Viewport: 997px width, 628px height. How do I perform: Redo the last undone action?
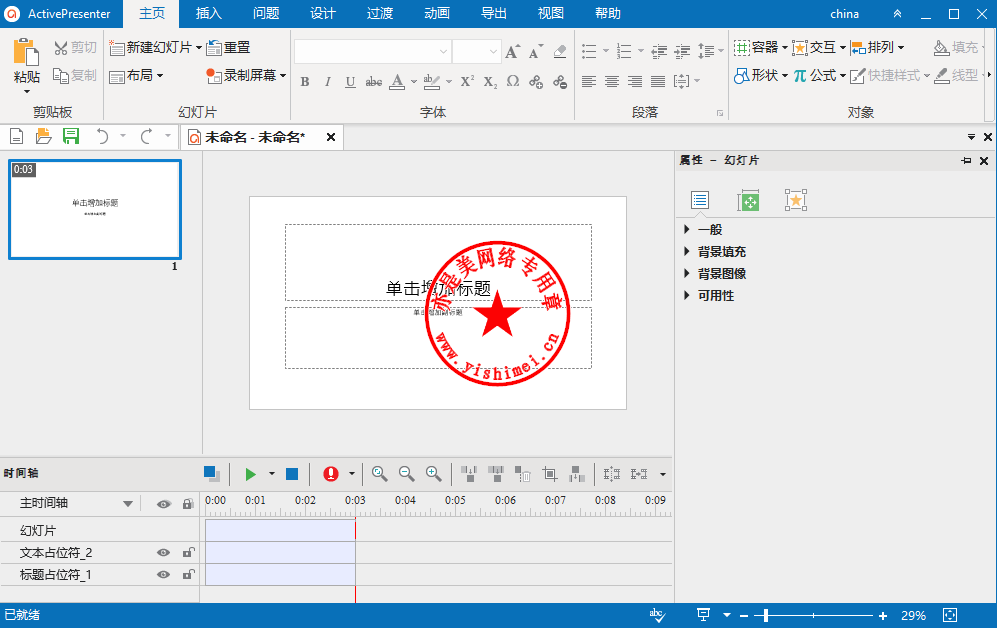coord(147,136)
